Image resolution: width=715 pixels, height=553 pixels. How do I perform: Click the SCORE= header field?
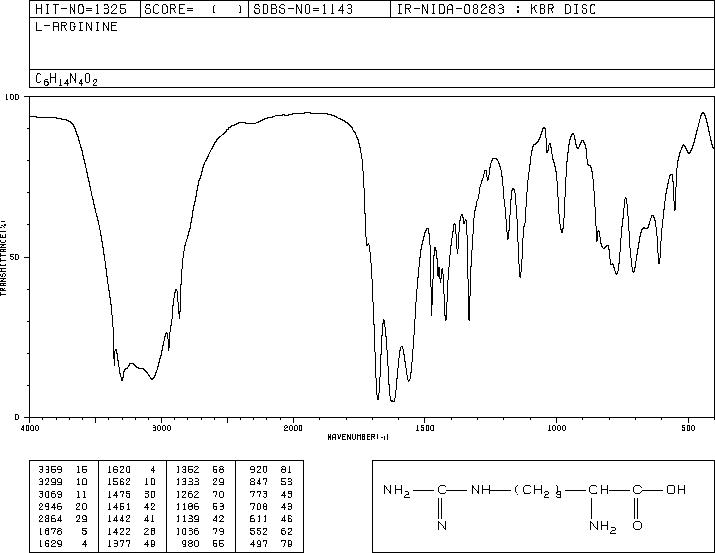pos(194,9)
